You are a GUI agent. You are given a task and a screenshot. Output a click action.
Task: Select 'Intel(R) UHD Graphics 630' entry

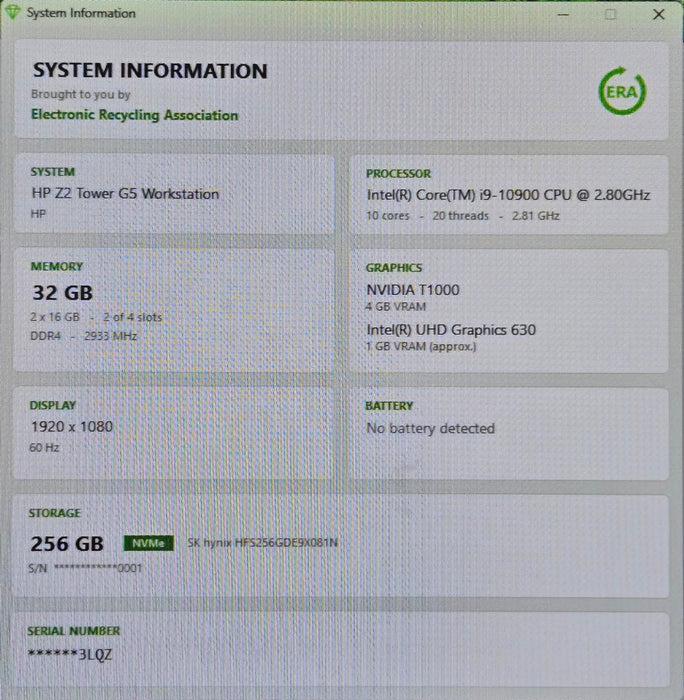pyautogui.click(x=451, y=330)
